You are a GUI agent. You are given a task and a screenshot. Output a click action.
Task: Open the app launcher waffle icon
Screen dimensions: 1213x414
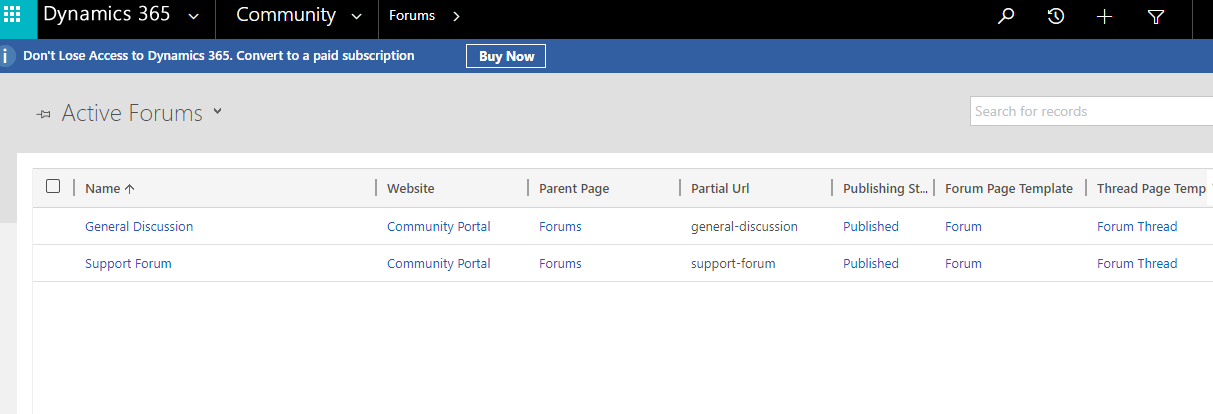12,16
